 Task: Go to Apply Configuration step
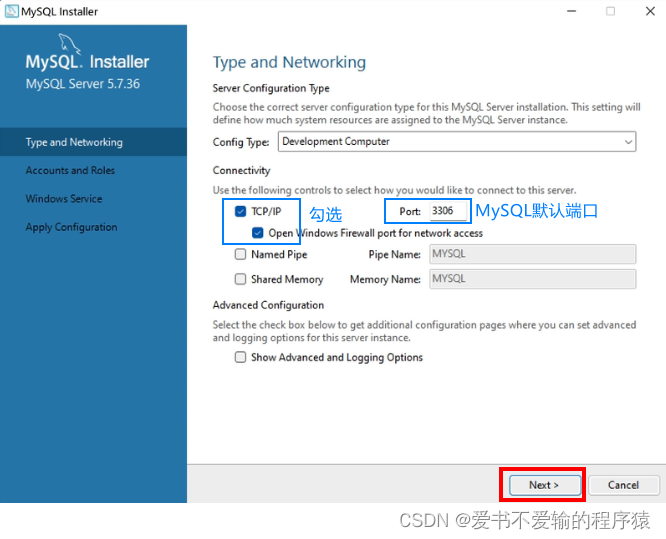point(71,227)
